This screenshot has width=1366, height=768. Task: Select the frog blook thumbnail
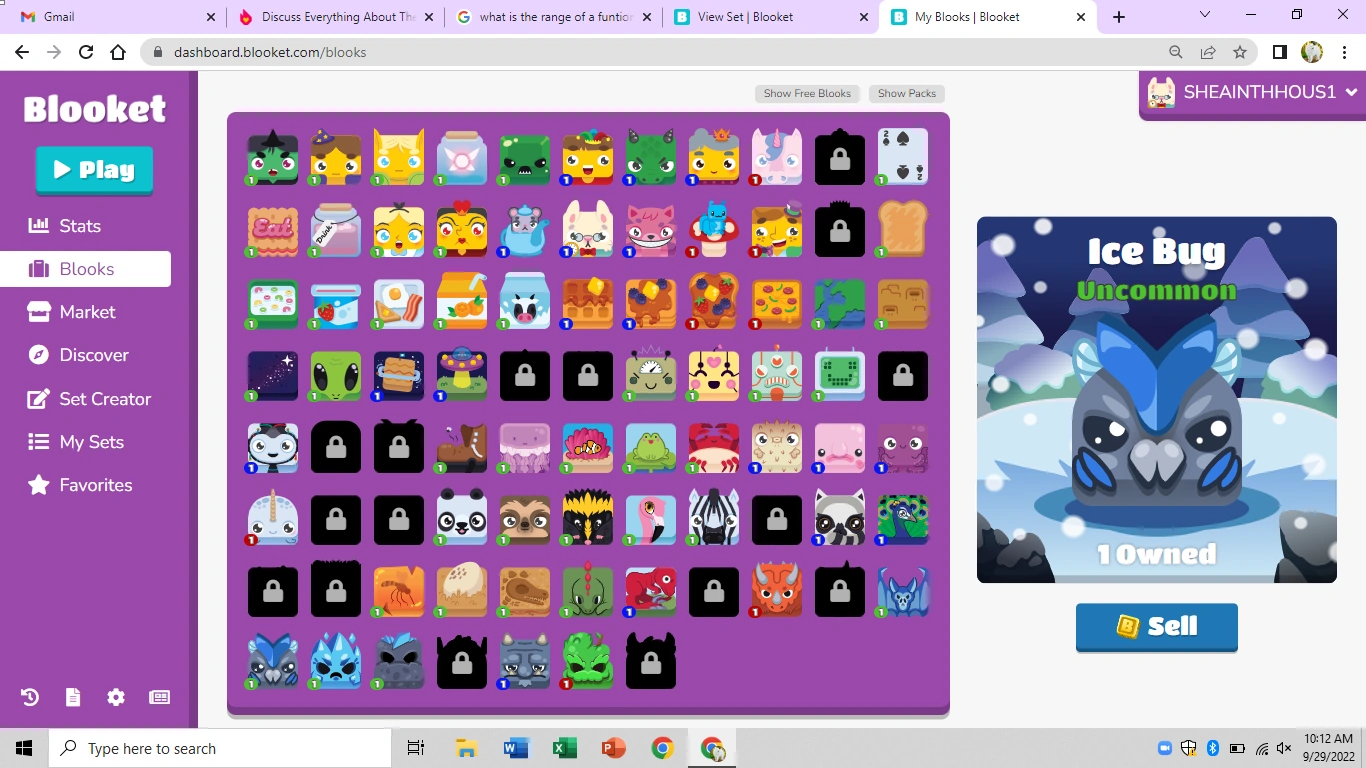pos(651,447)
